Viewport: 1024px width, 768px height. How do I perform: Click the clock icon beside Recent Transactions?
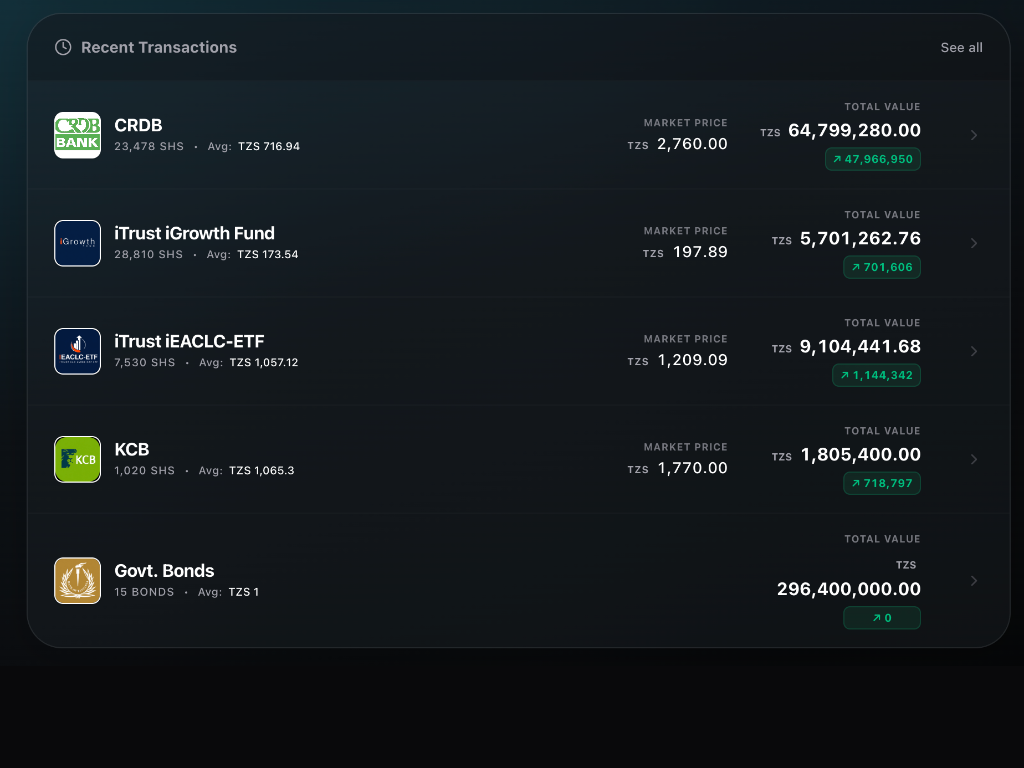[63, 47]
